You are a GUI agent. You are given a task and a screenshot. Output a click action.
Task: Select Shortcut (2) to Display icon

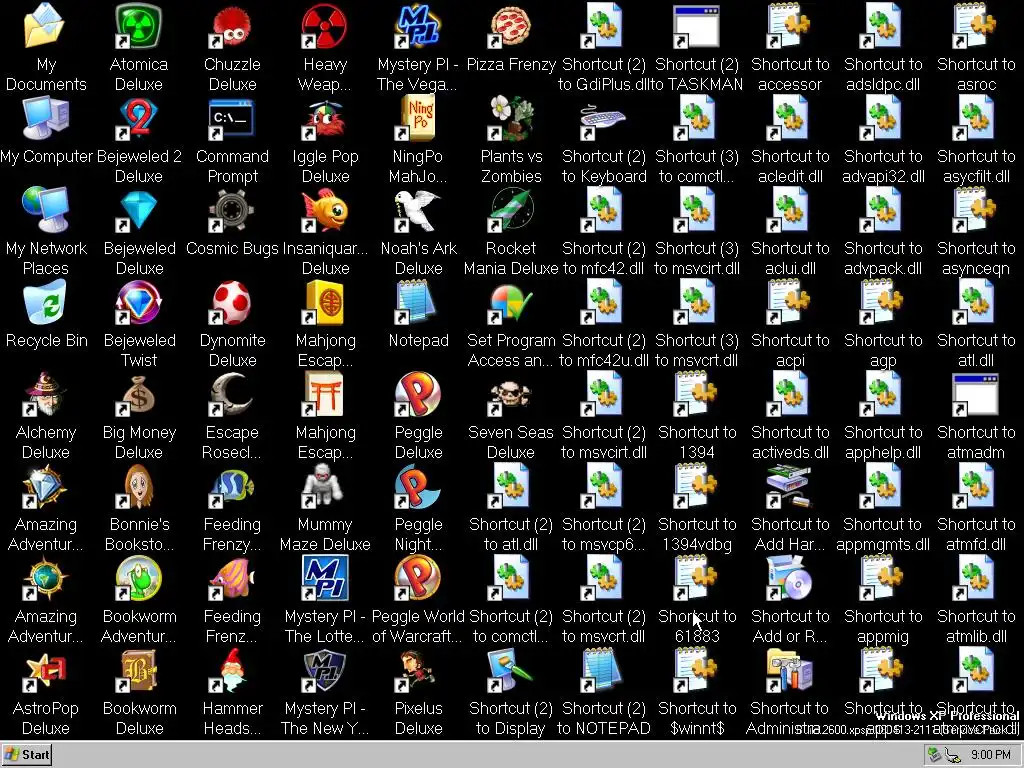pos(511,670)
